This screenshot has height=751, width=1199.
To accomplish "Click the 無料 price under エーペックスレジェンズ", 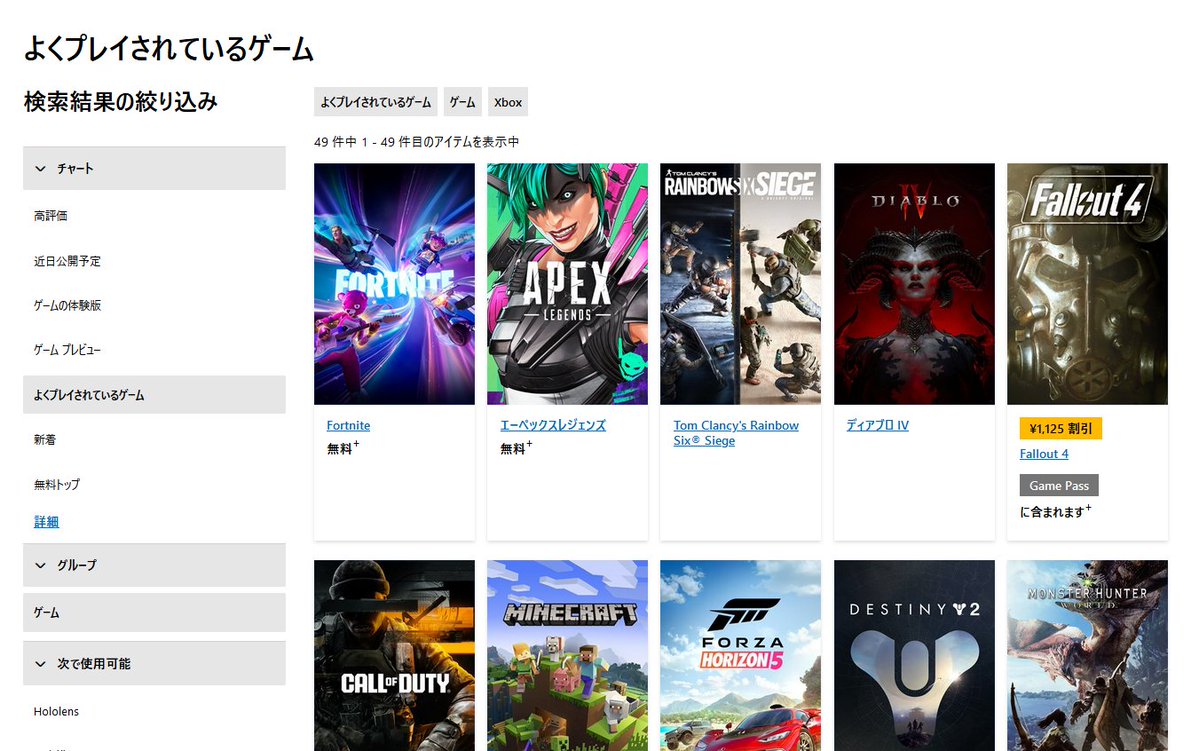I will (x=515, y=448).
